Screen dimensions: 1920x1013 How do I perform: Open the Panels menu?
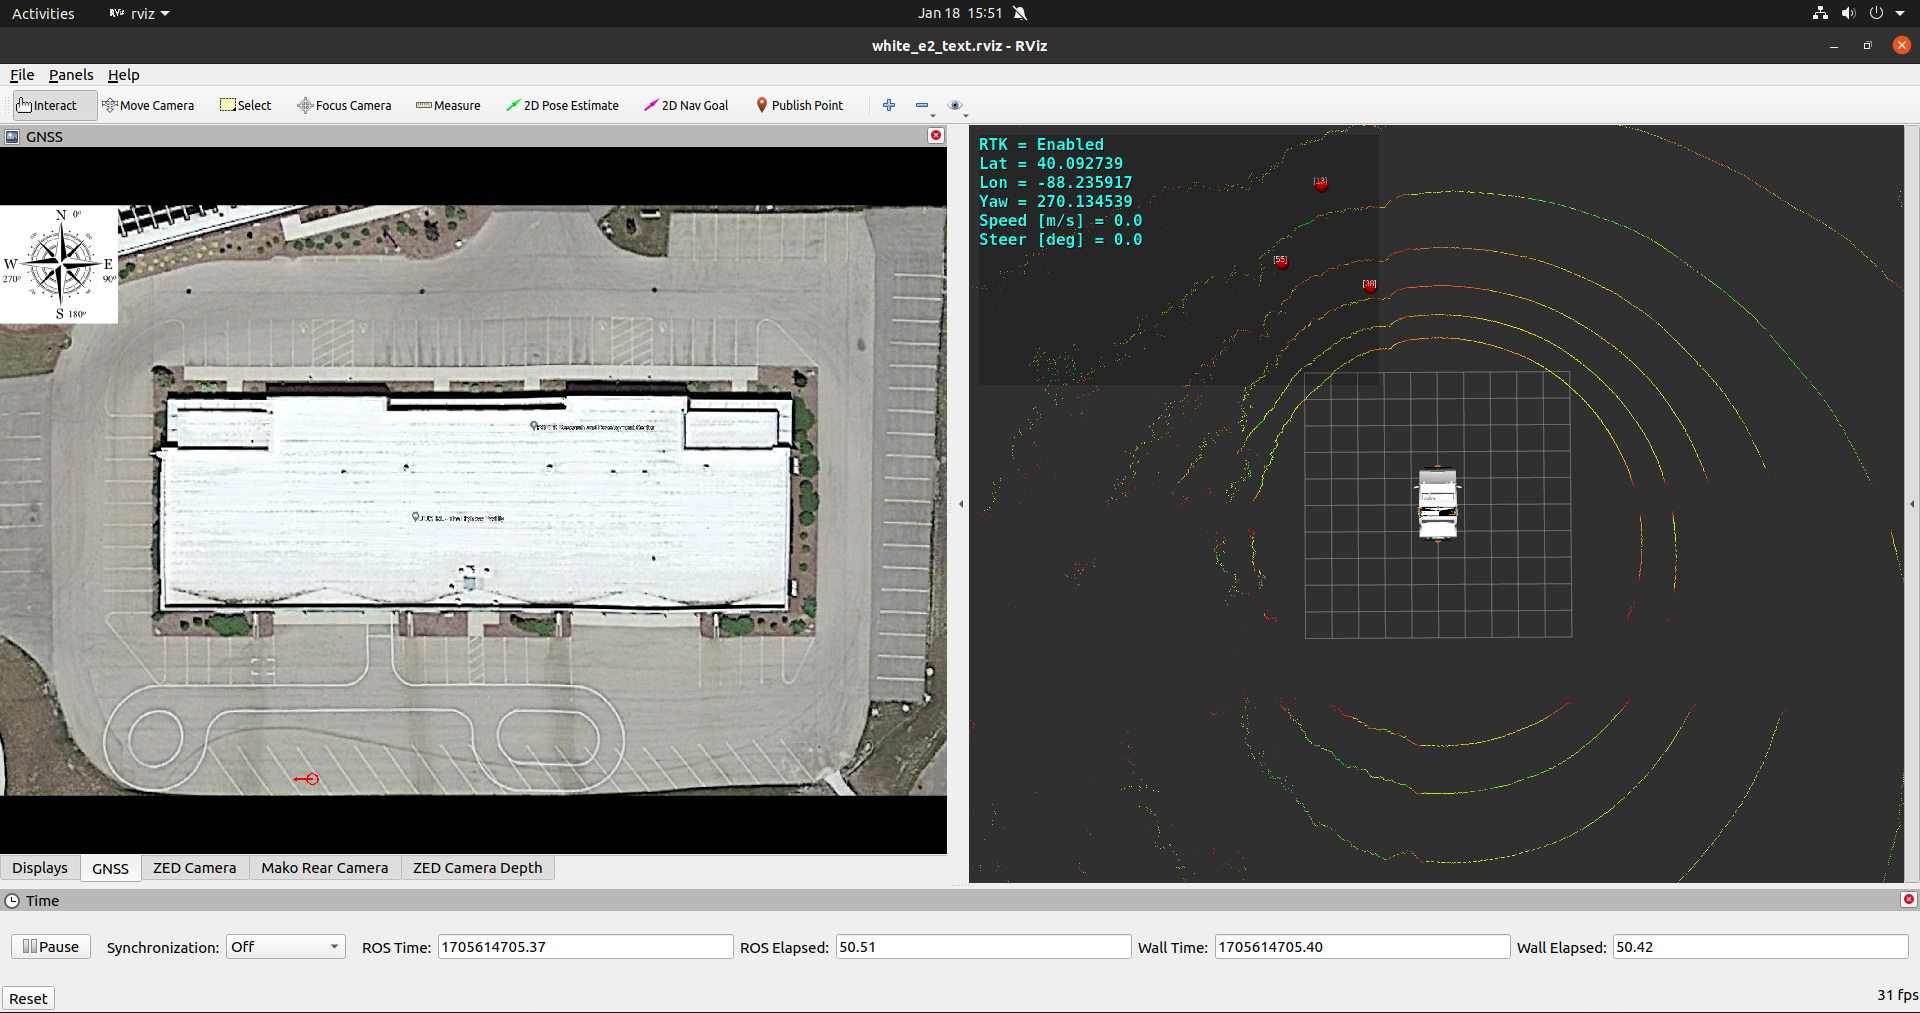pyautogui.click(x=70, y=75)
